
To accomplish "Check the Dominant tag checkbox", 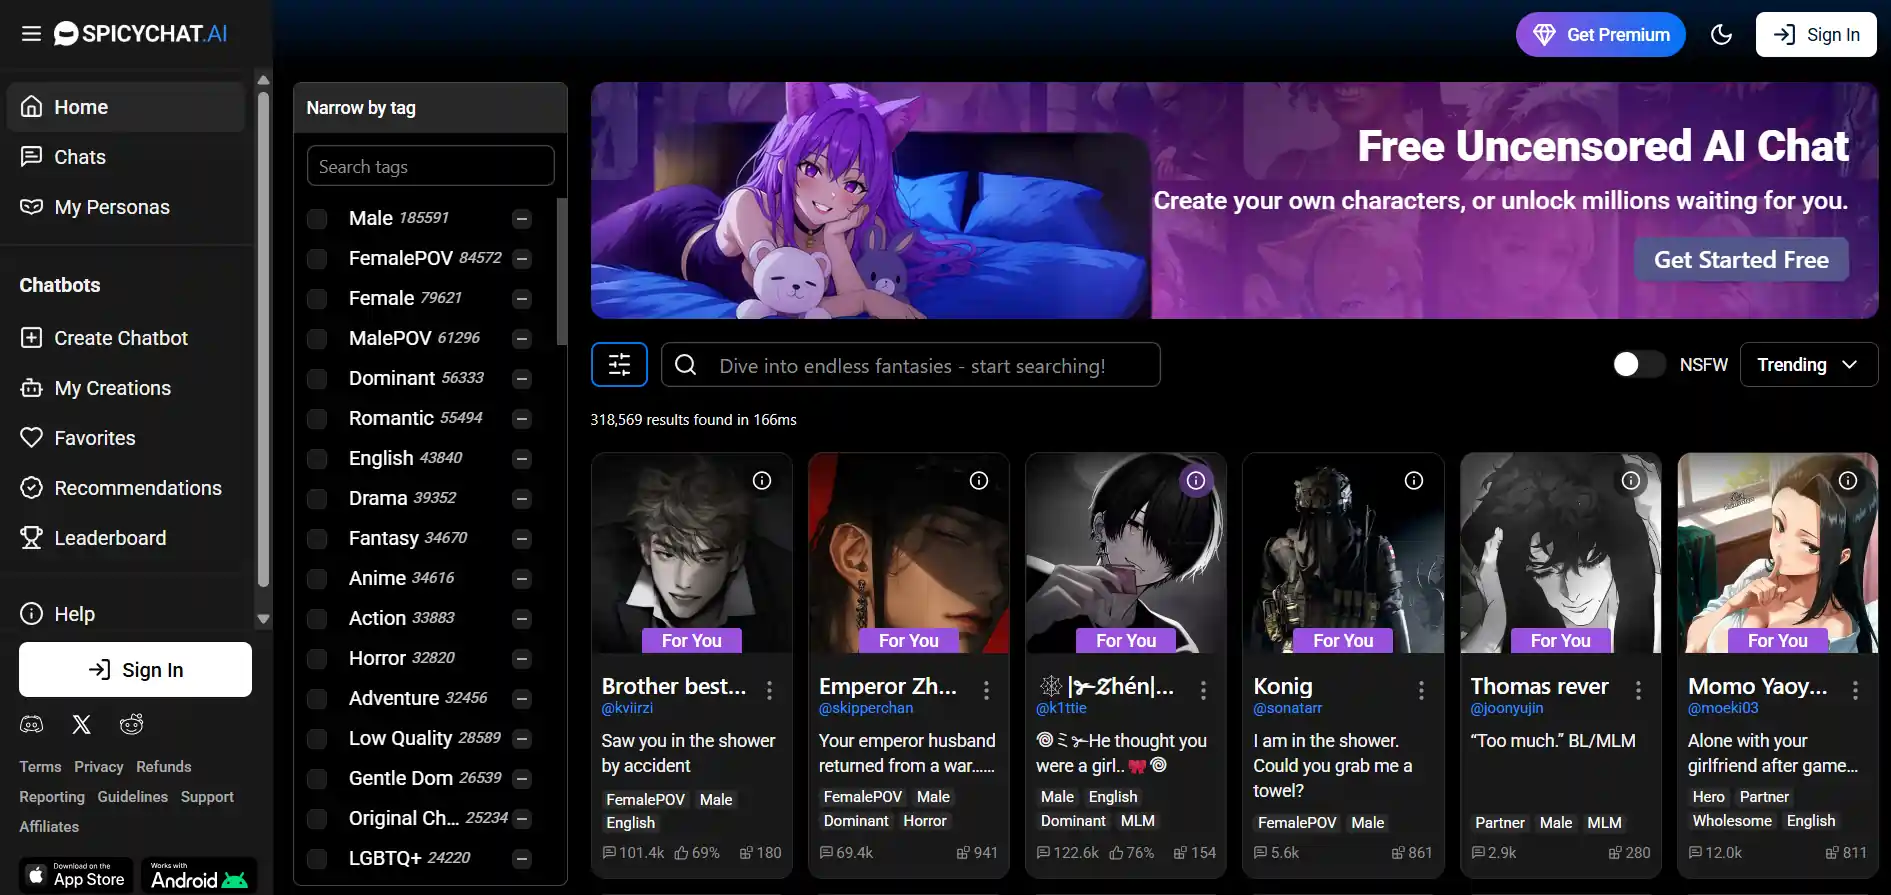I will (317, 379).
